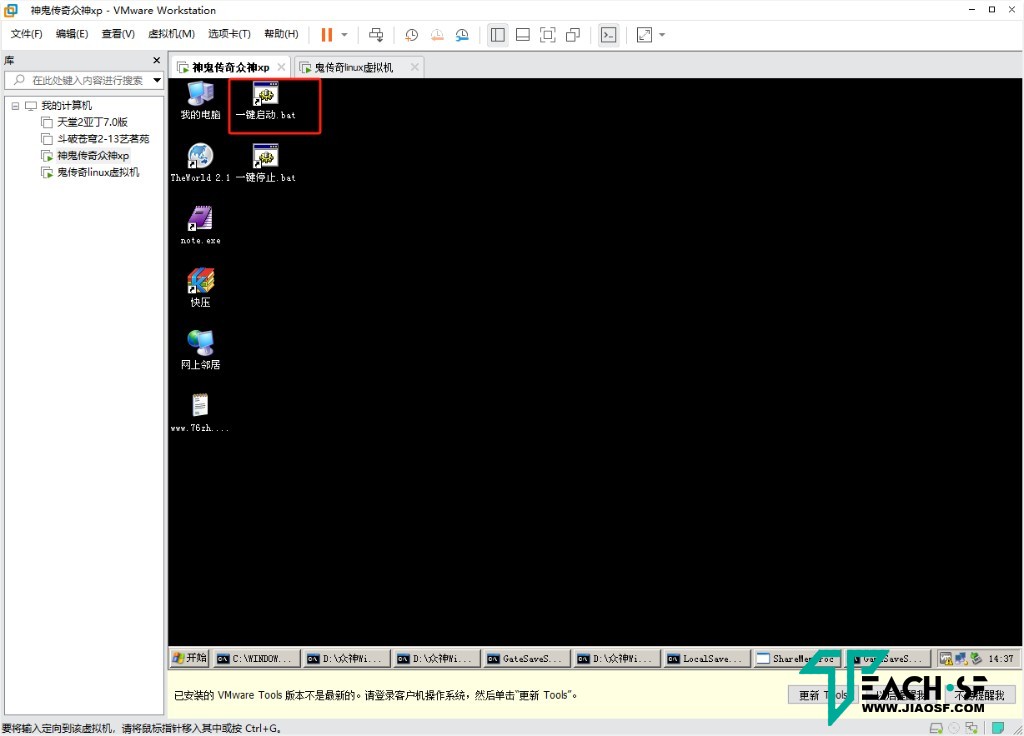Revert the VM to previous snapshot
The width and height of the screenshot is (1024, 736).
[437, 35]
